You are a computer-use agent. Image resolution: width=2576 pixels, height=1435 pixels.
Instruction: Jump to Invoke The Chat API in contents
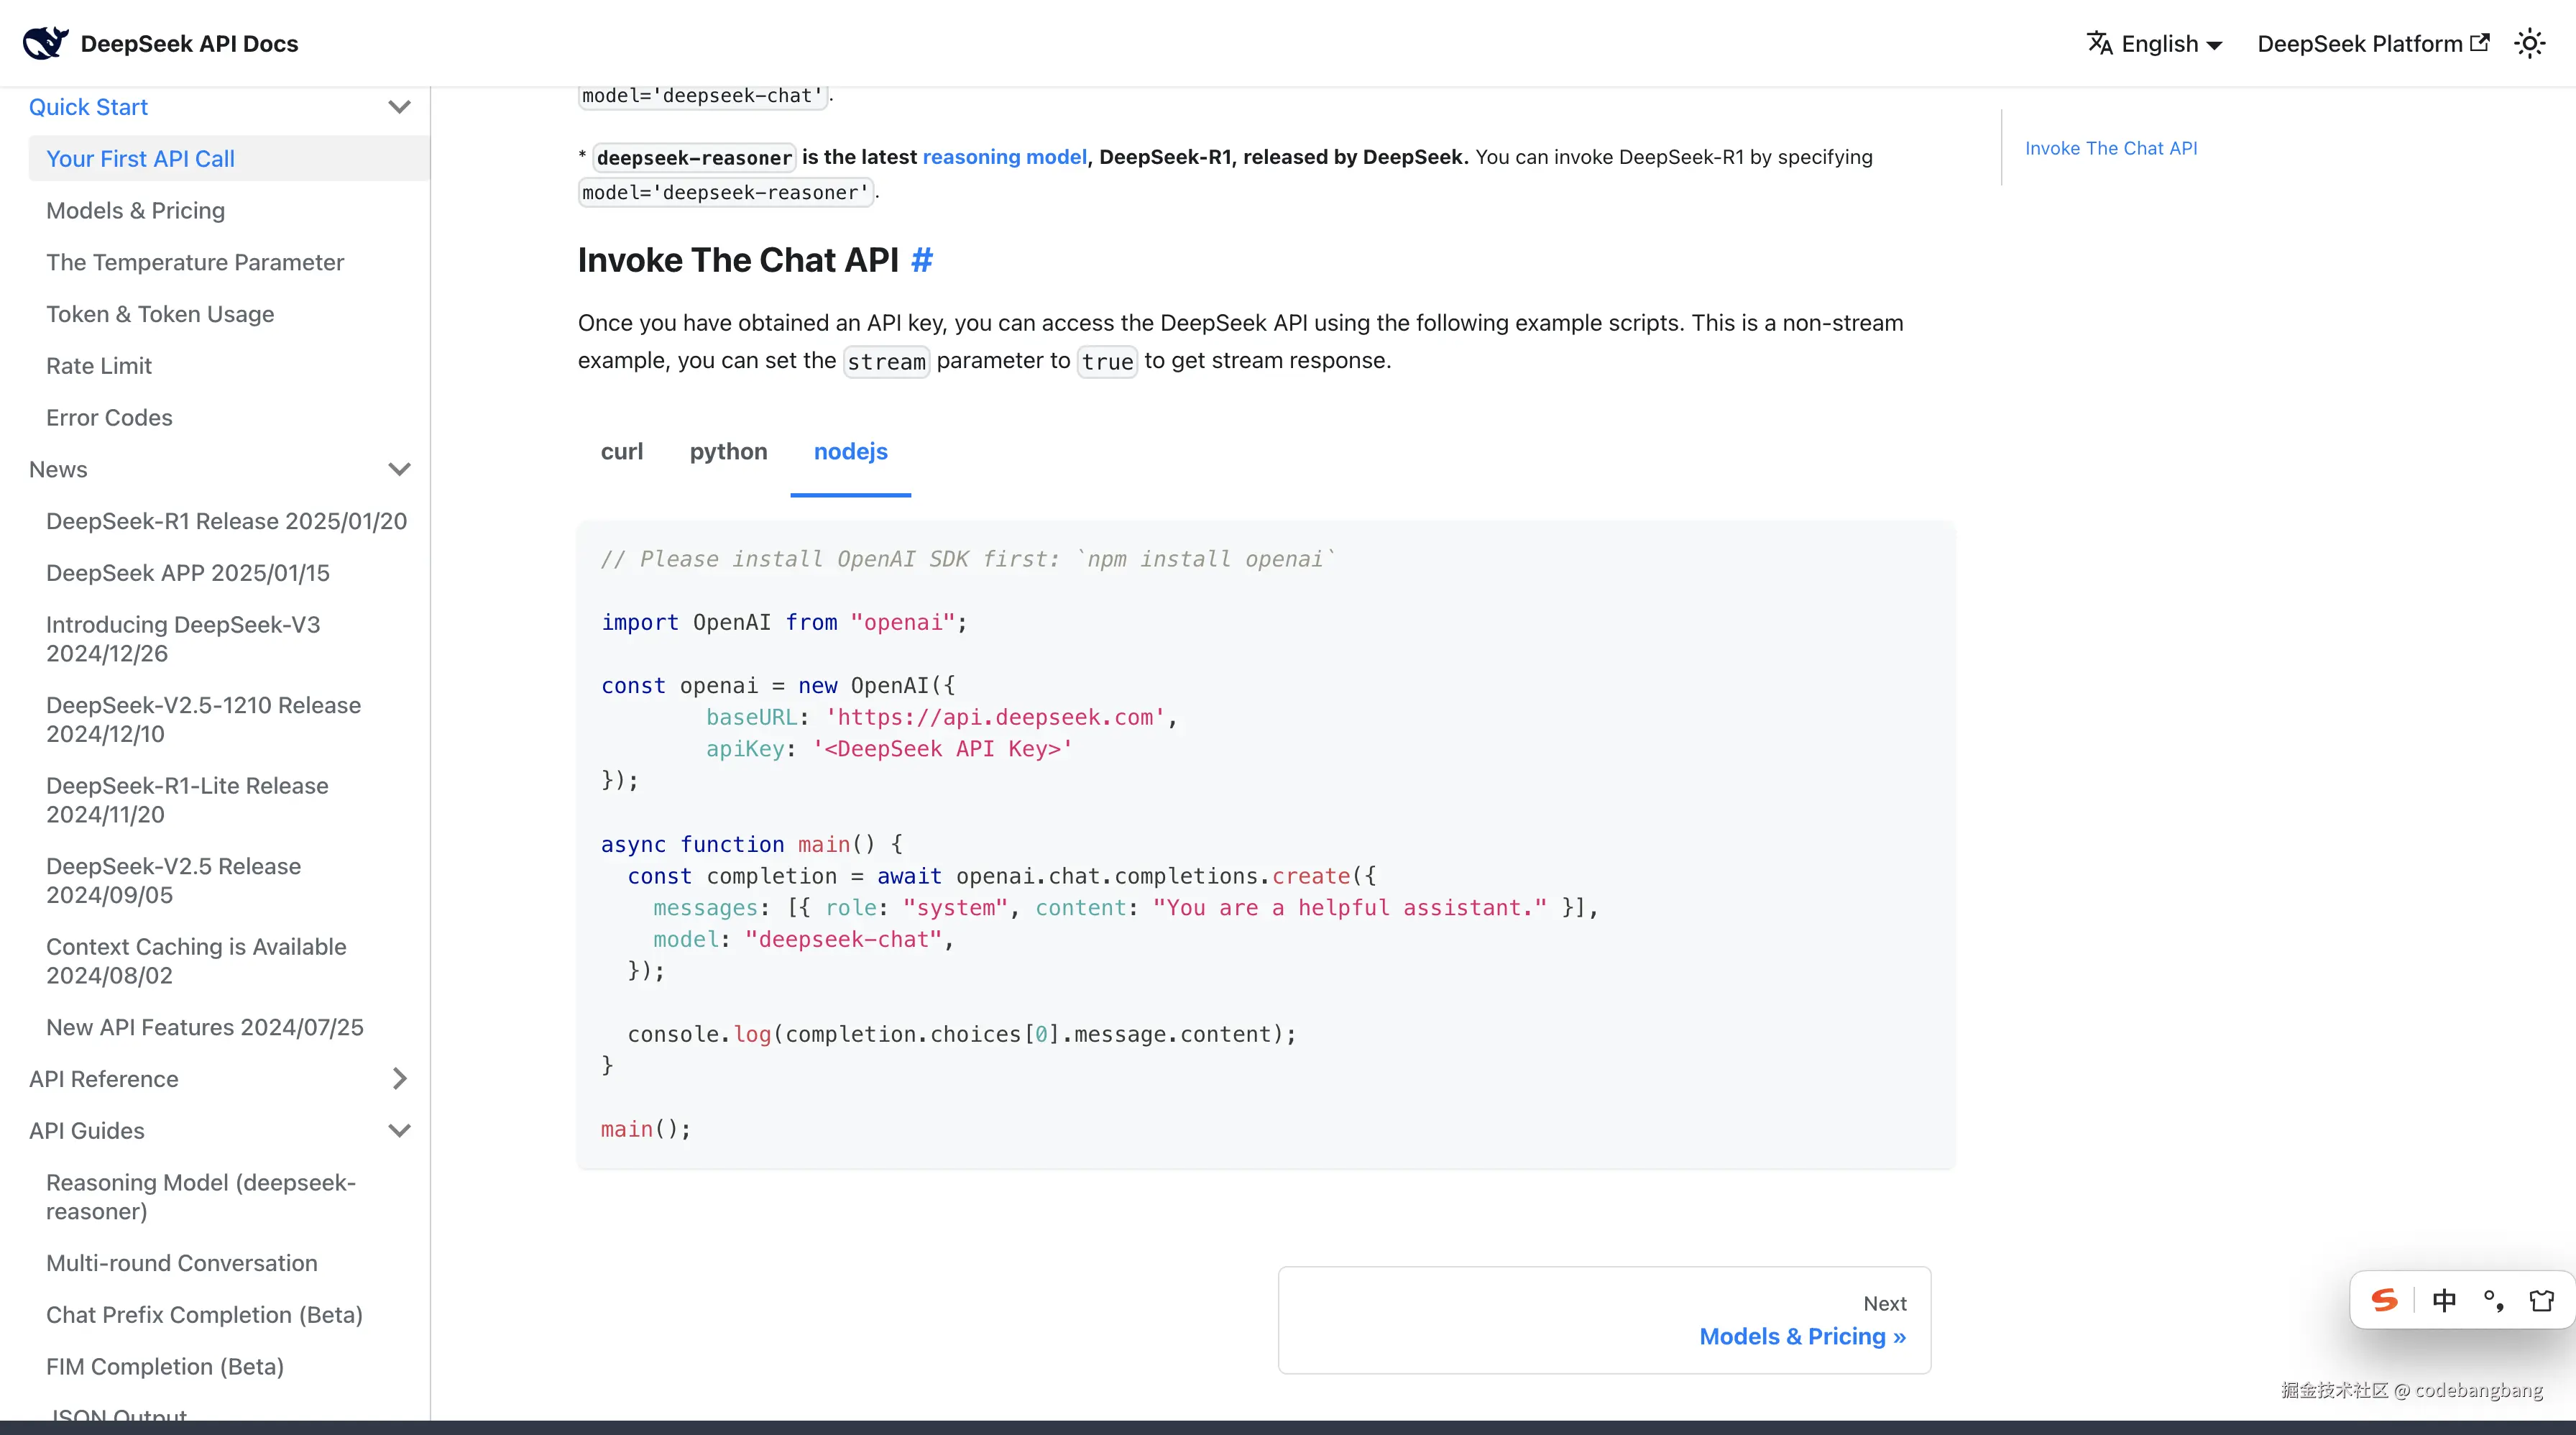tap(2111, 148)
